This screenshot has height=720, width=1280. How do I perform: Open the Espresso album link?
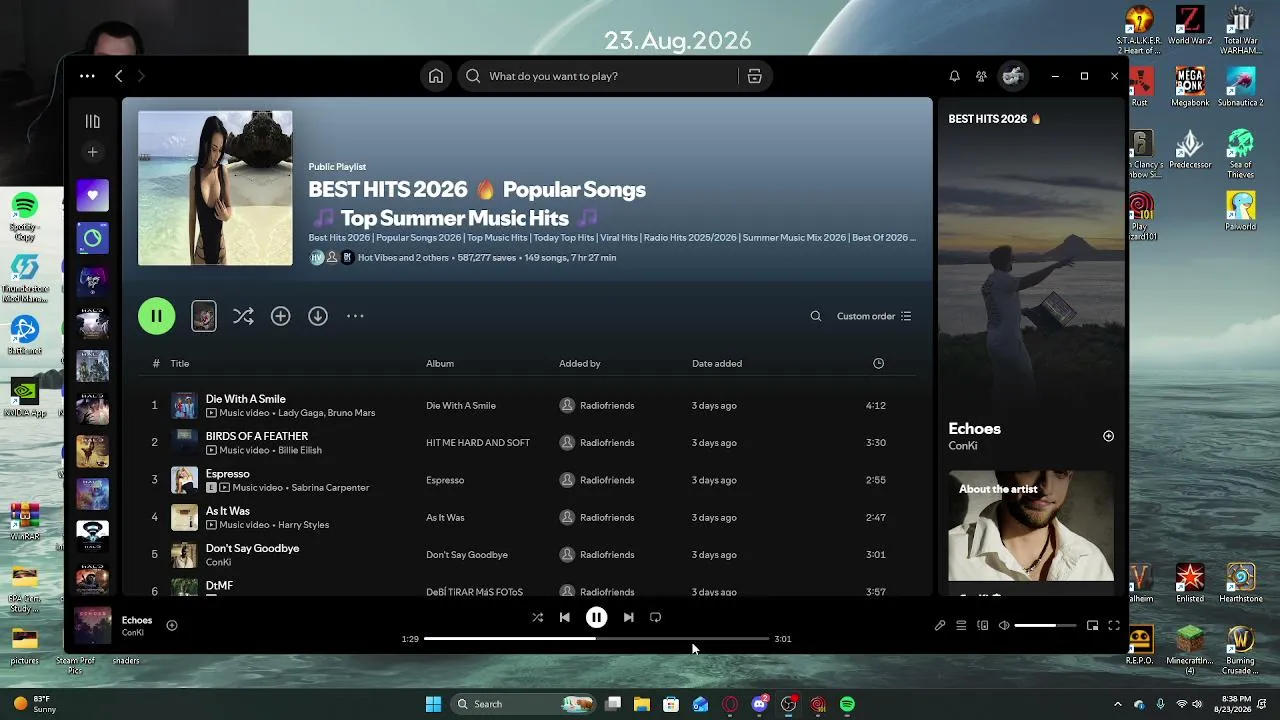coord(445,480)
